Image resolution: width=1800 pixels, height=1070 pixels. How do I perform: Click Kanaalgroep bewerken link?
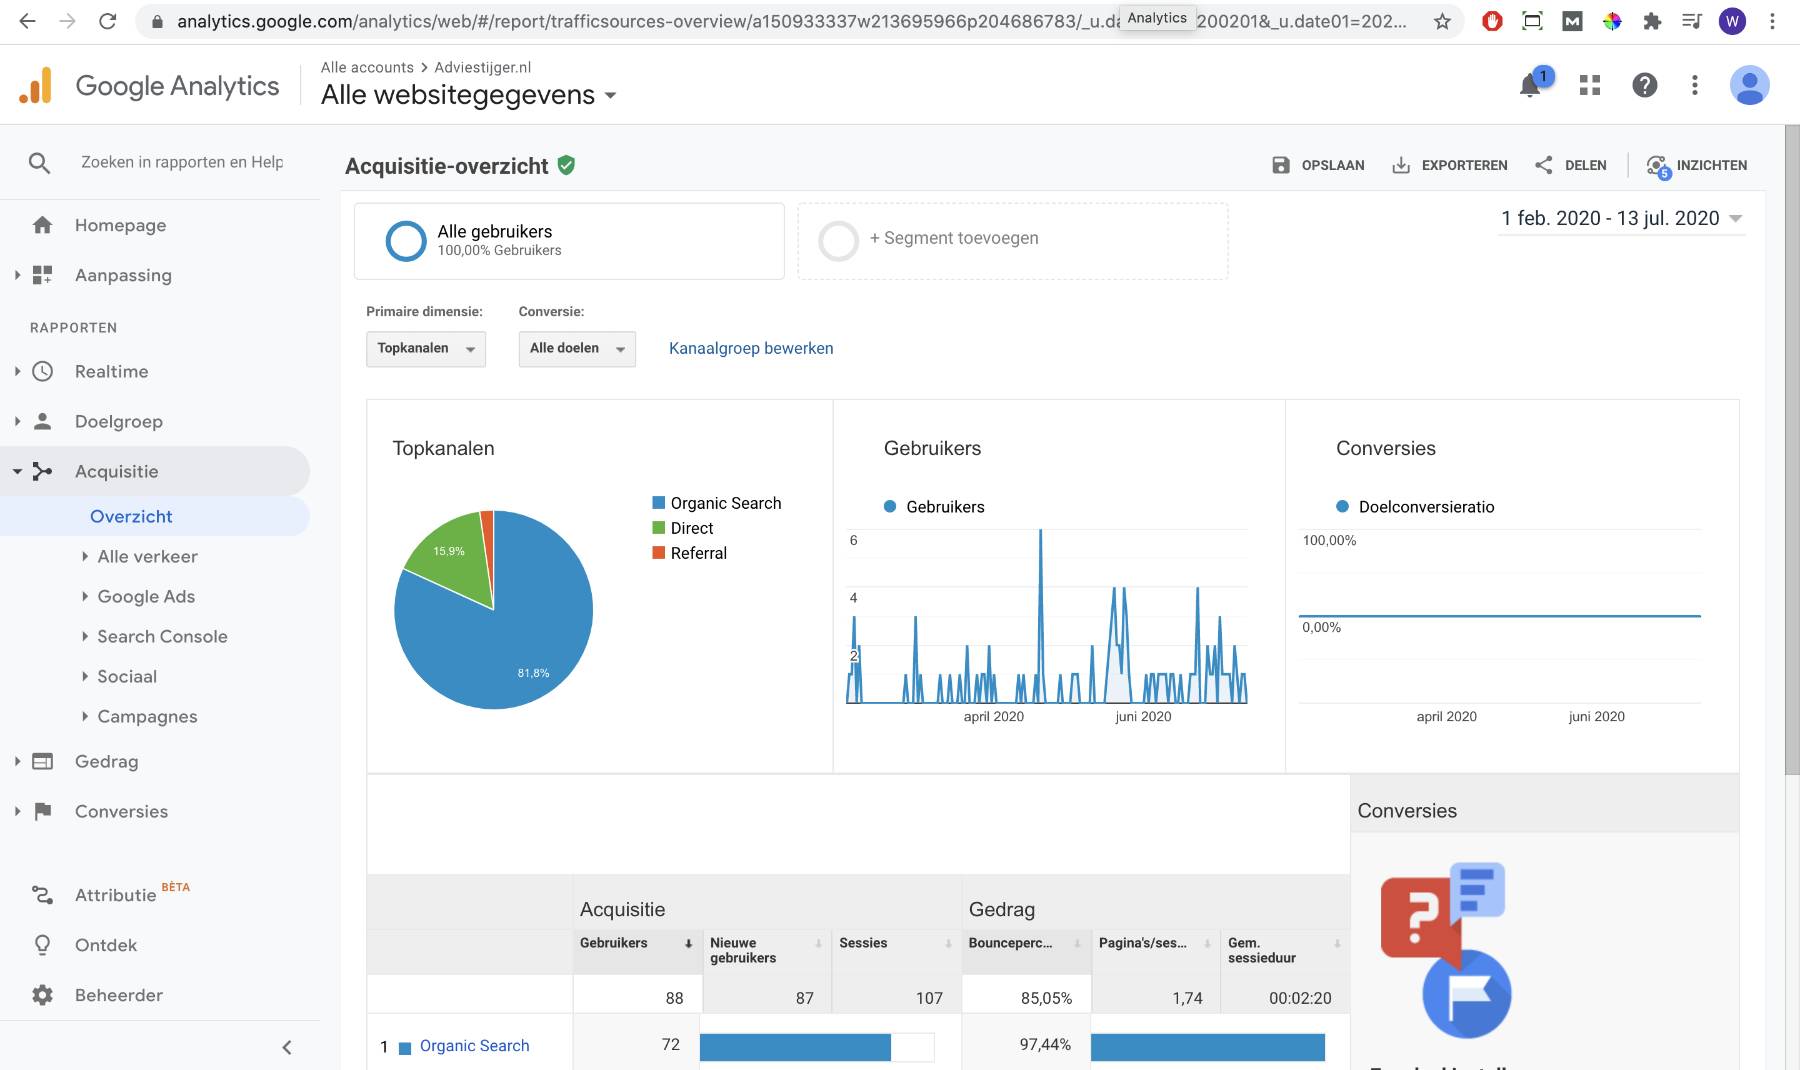(751, 348)
